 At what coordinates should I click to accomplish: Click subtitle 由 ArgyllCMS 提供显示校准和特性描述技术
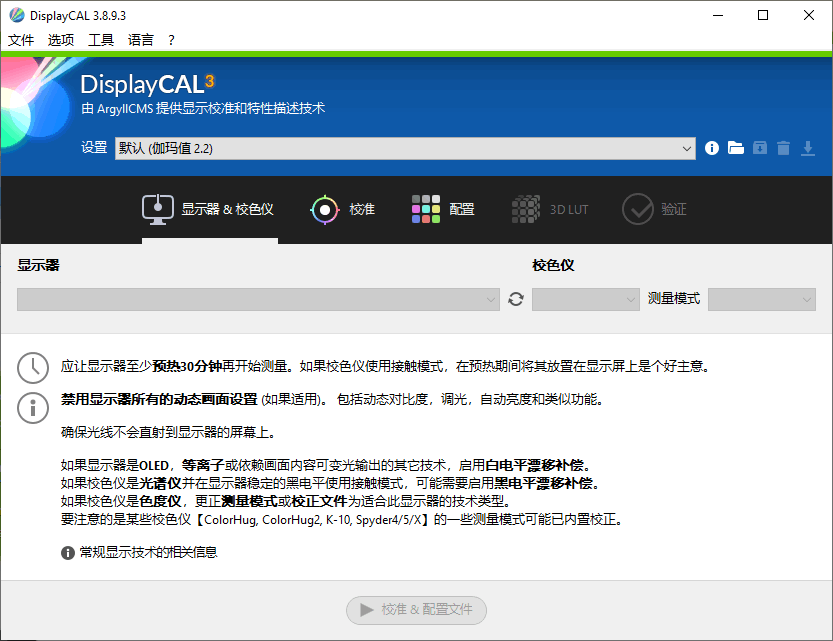pyautogui.click(x=203, y=108)
